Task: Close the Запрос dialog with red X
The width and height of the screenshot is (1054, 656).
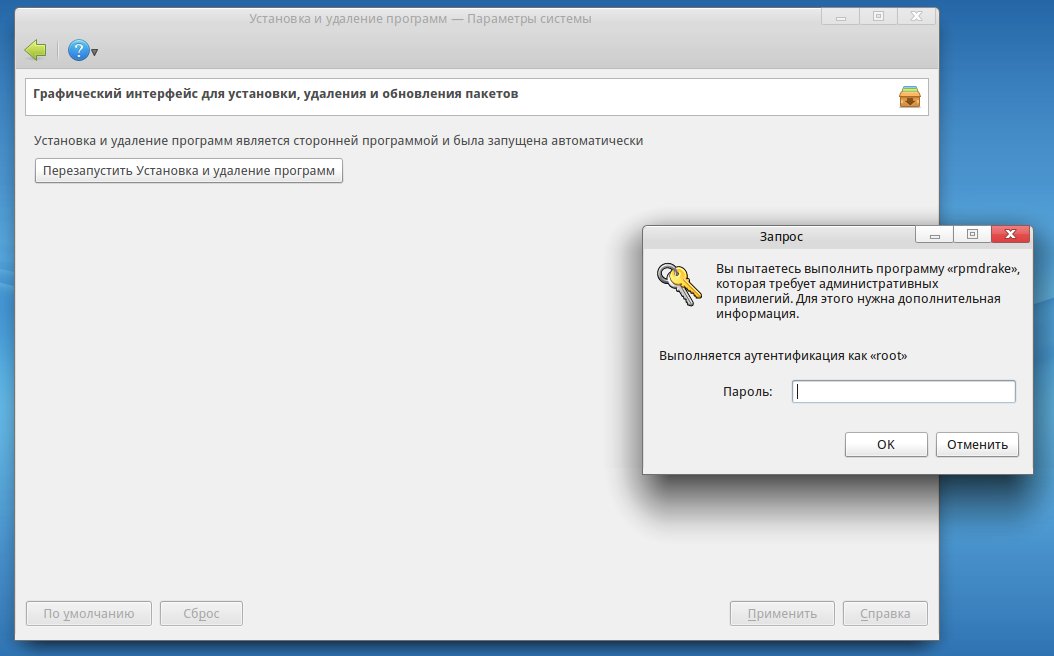Action: click(1010, 234)
